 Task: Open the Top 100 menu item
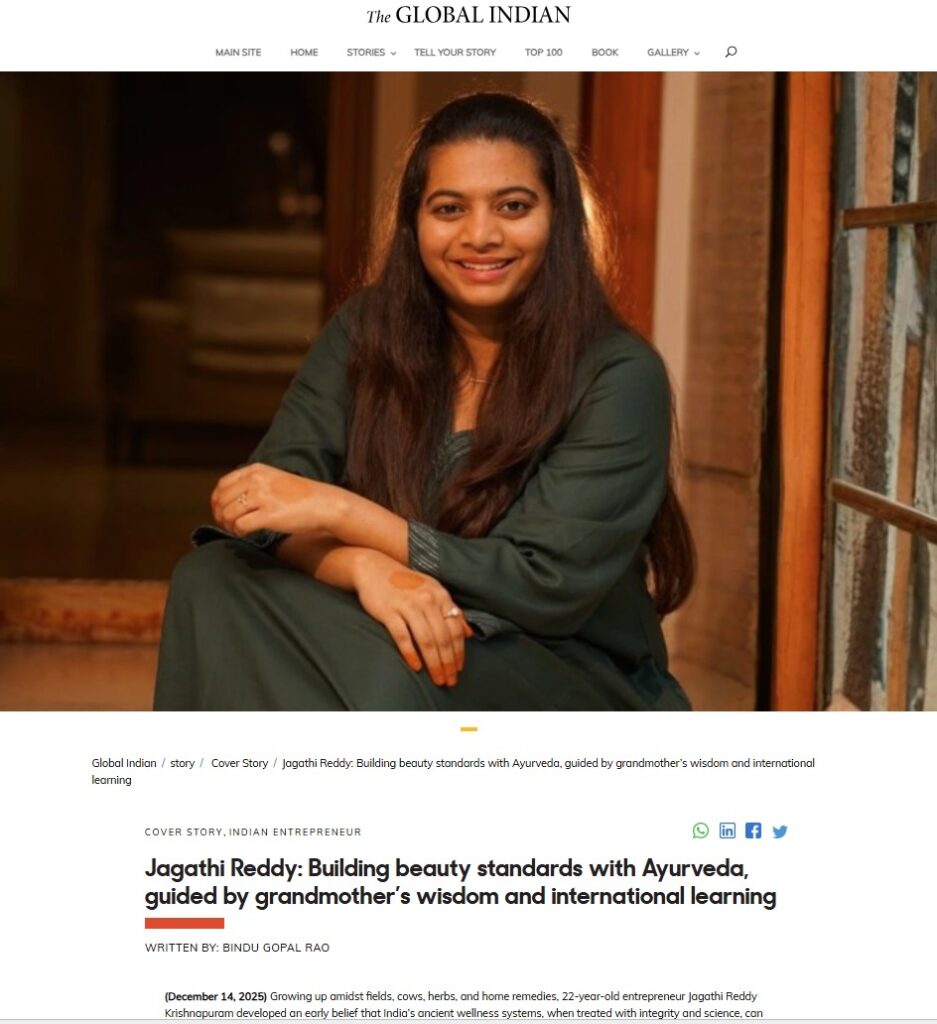(x=543, y=52)
